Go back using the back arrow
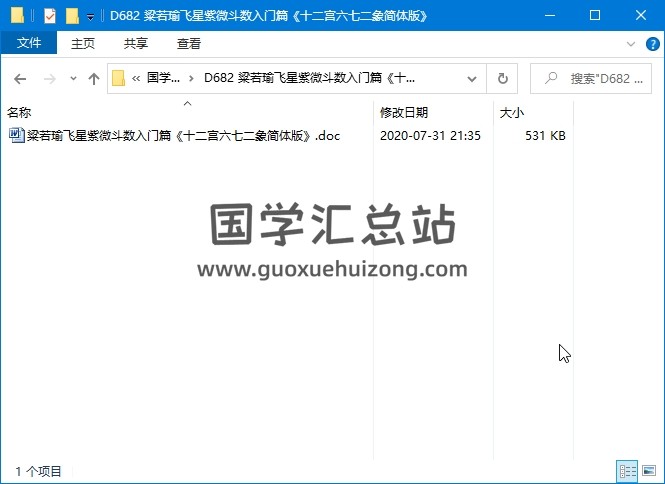 pyautogui.click(x=20, y=78)
